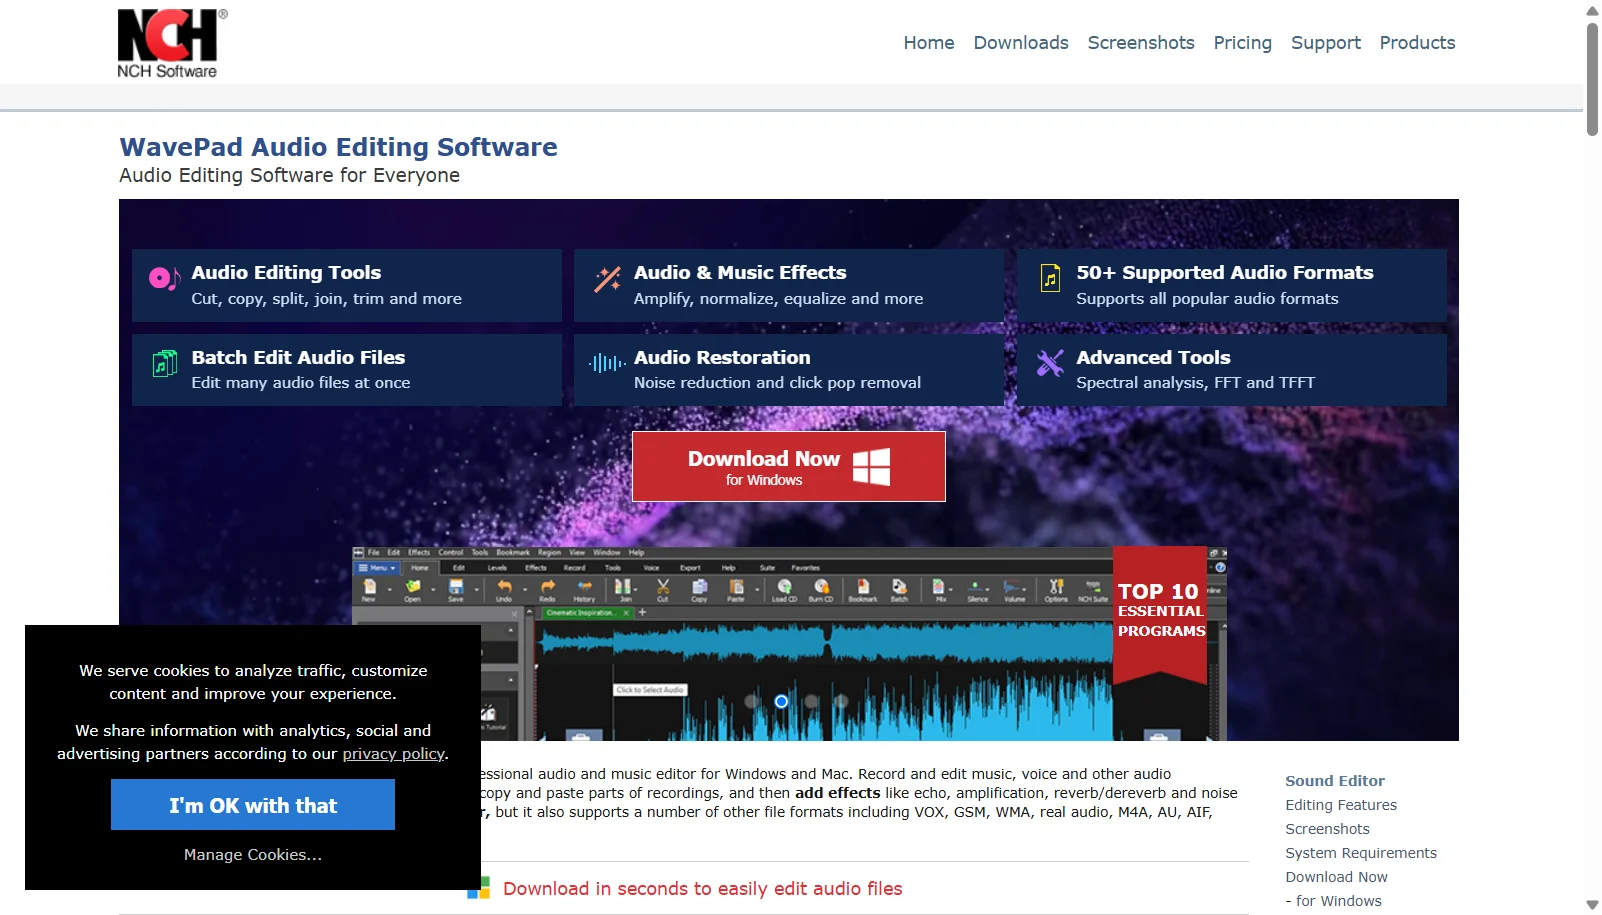Open Screenshots in the Sound Editor sidebar
This screenshot has height=915, width=1602.
pyautogui.click(x=1327, y=829)
